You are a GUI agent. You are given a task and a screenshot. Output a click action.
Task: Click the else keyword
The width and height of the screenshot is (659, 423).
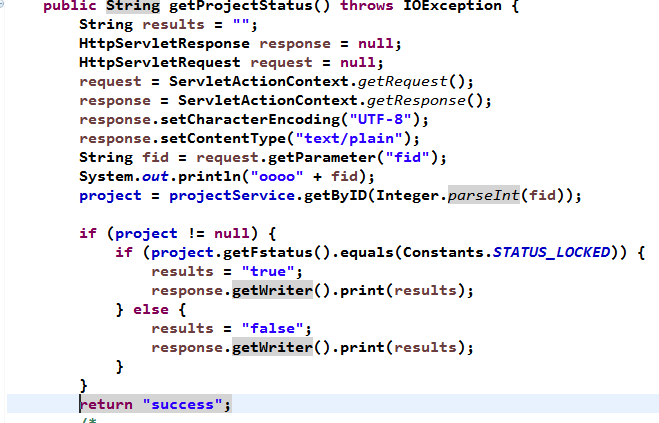[150, 310]
